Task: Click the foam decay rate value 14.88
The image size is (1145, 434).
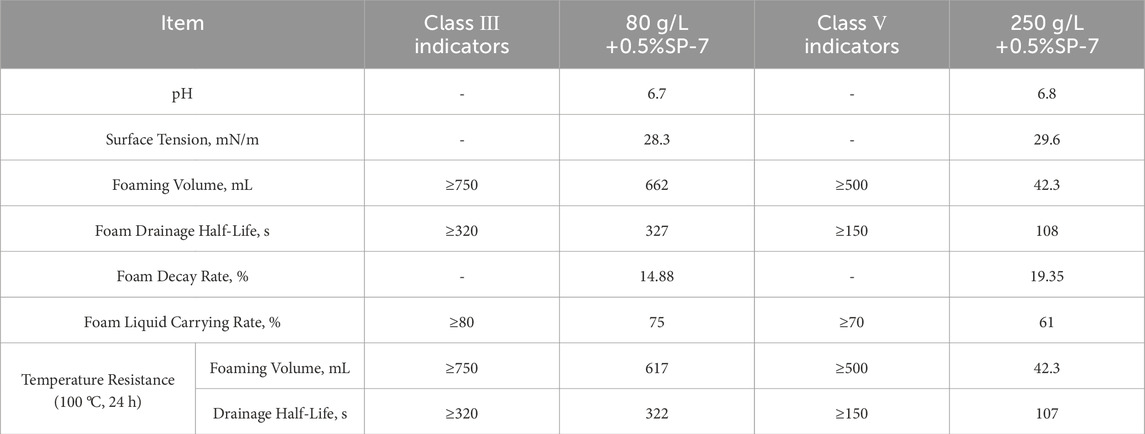Action: [656, 277]
